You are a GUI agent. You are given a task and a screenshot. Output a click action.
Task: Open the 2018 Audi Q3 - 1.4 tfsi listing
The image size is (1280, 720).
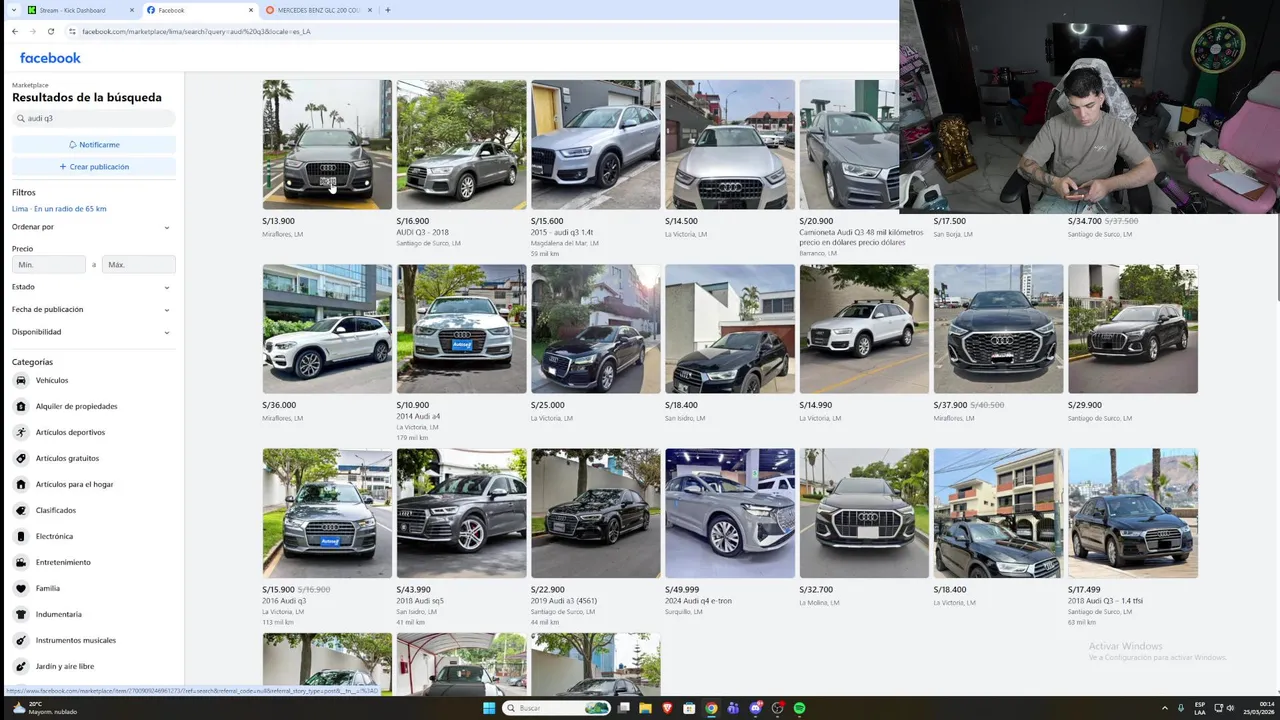click(1133, 513)
